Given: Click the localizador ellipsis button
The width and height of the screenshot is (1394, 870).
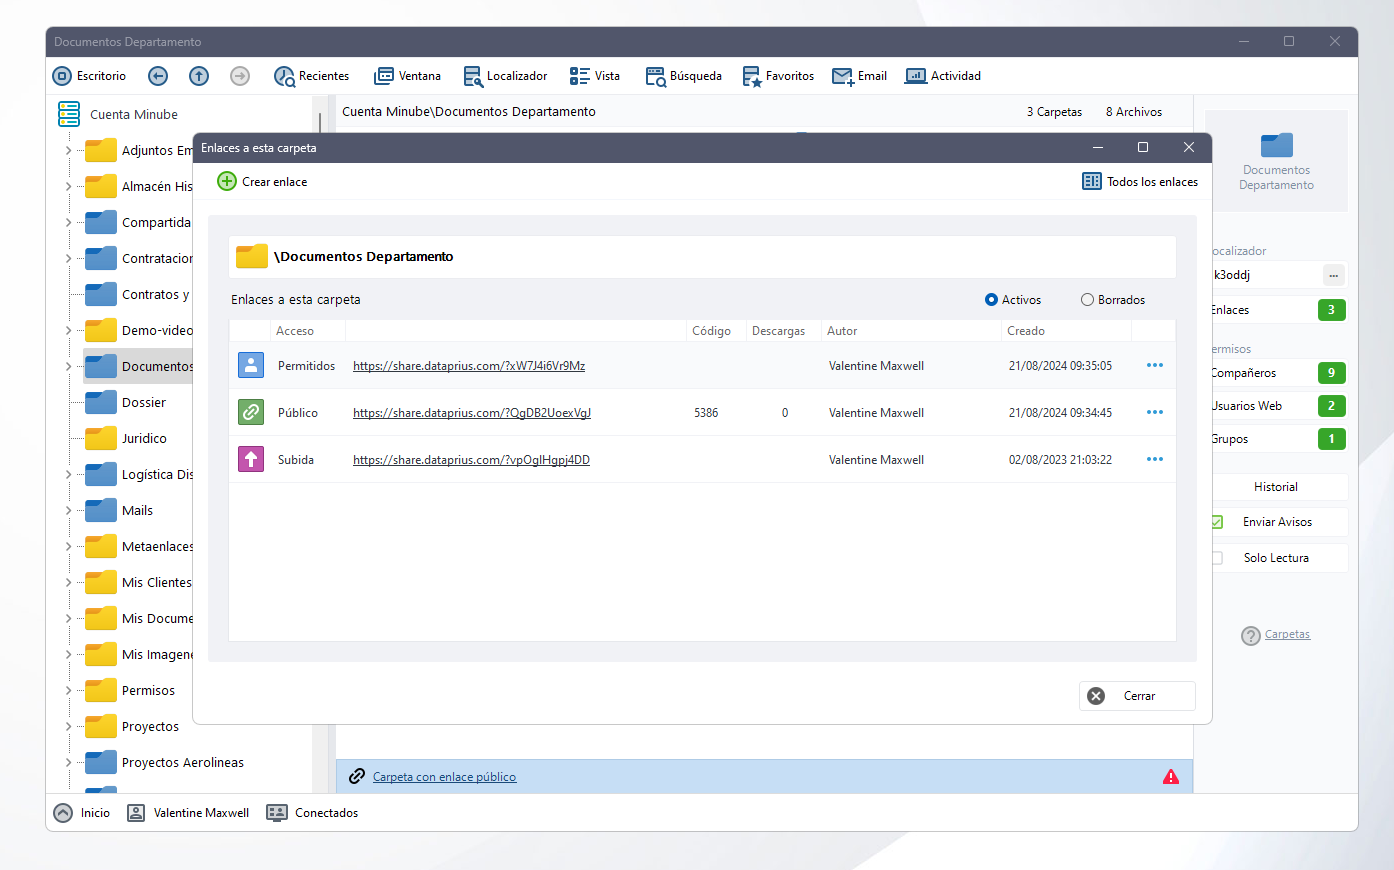Looking at the screenshot, I should (x=1333, y=275).
